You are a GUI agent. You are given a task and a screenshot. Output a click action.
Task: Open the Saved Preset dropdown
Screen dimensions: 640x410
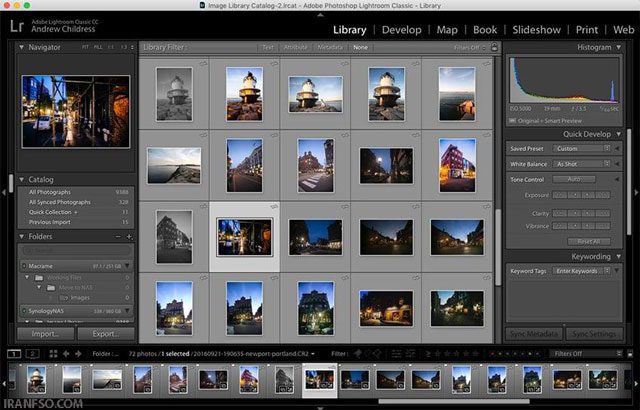(582, 148)
